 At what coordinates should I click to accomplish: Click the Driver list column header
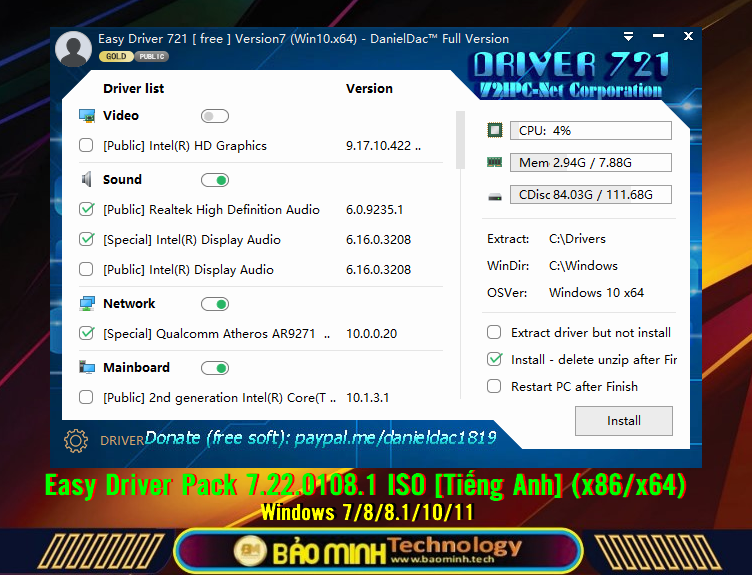(x=133, y=89)
